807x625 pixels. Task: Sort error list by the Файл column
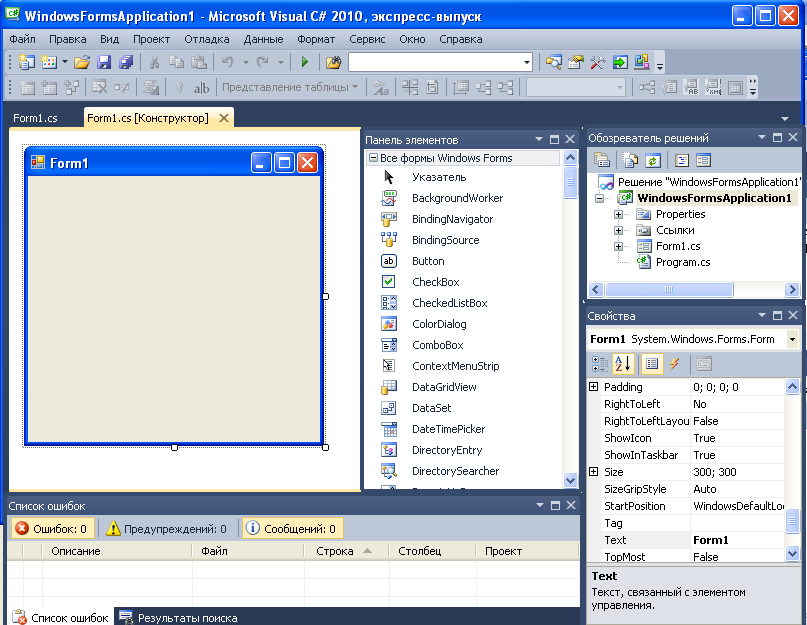[x=248, y=551]
